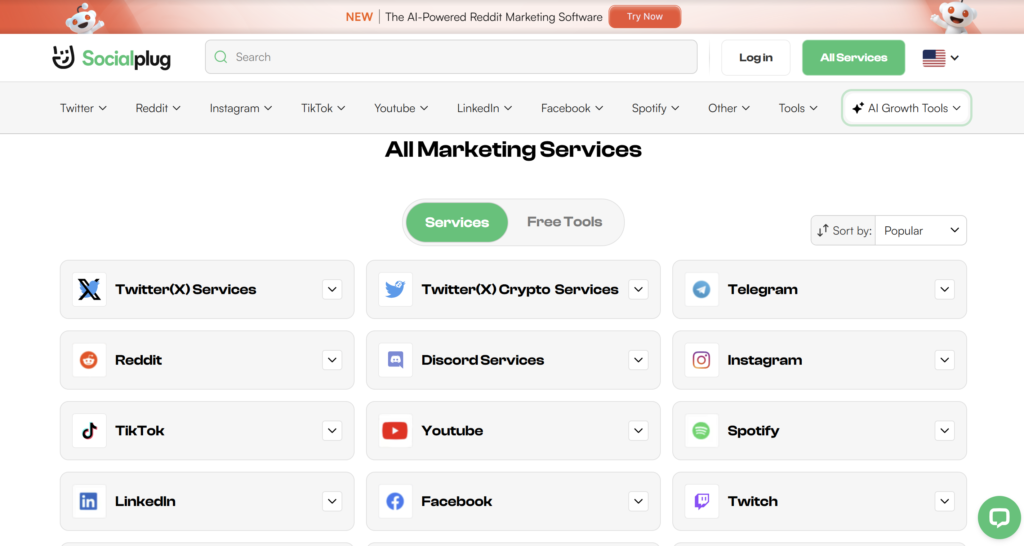Click the Instagram camera icon

click(x=701, y=360)
